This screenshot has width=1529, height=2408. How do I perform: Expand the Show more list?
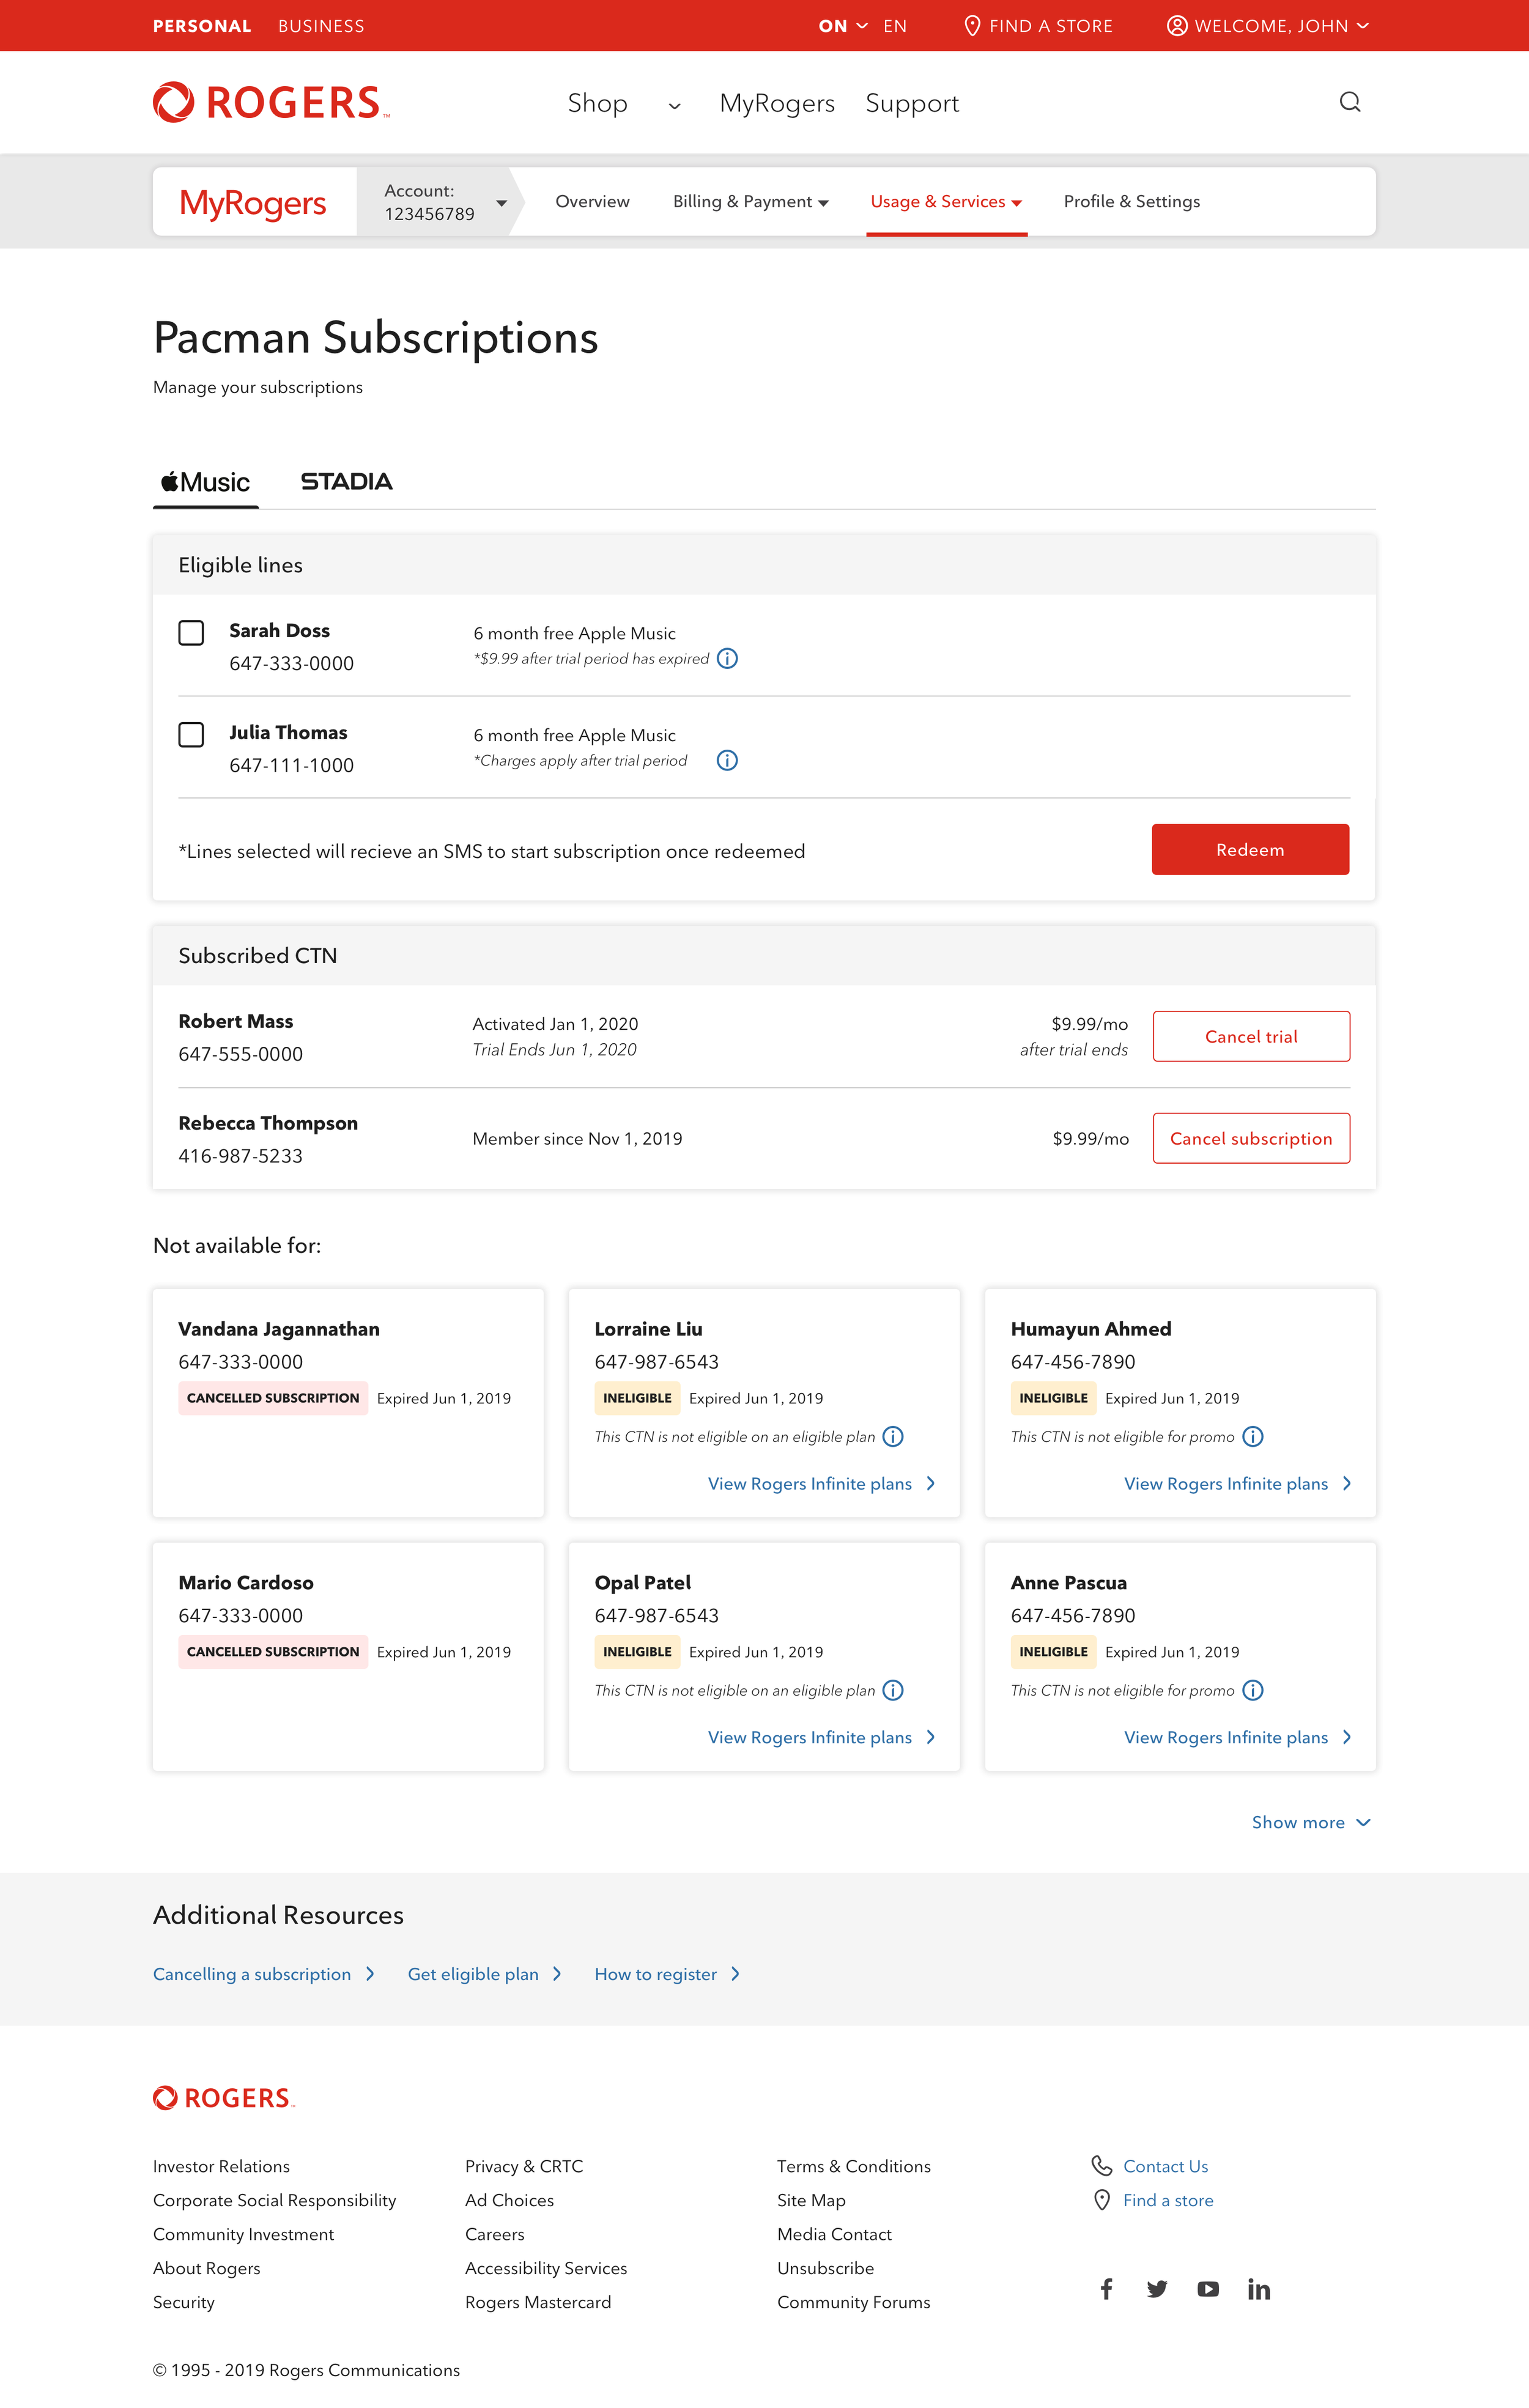tap(1310, 1822)
